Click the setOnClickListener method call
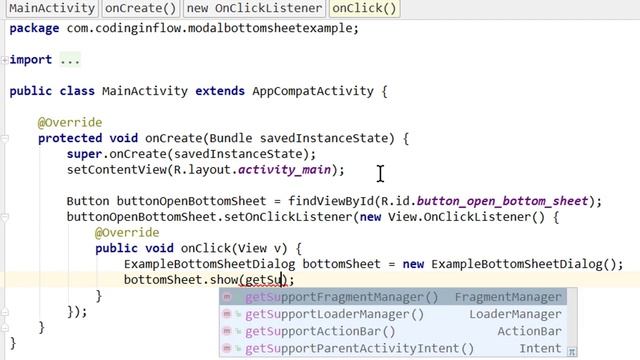 (288, 217)
